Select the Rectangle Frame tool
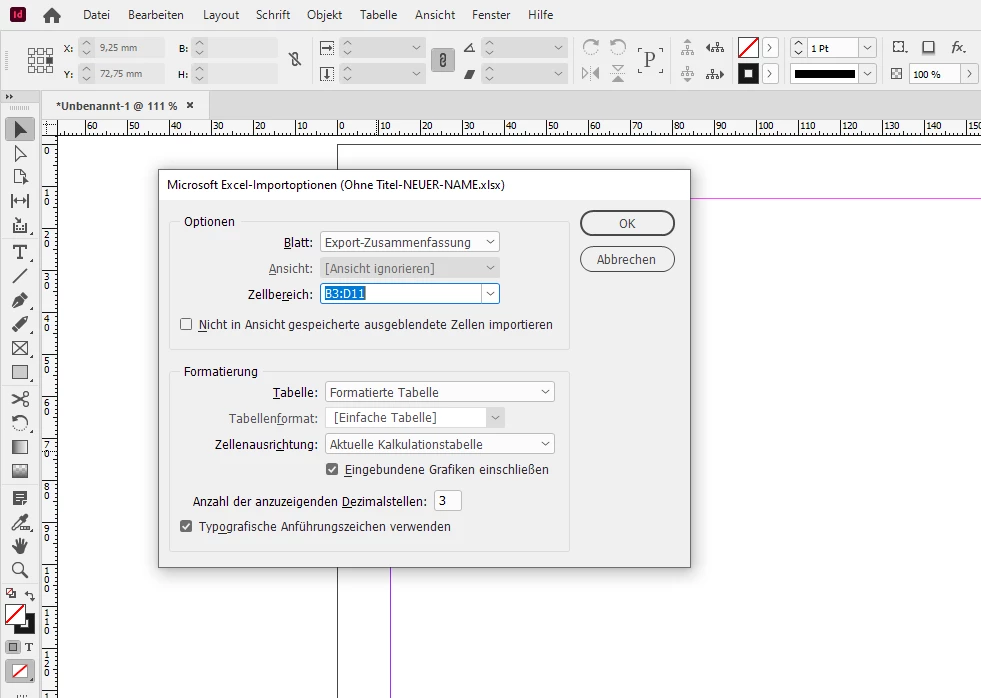 (20, 348)
